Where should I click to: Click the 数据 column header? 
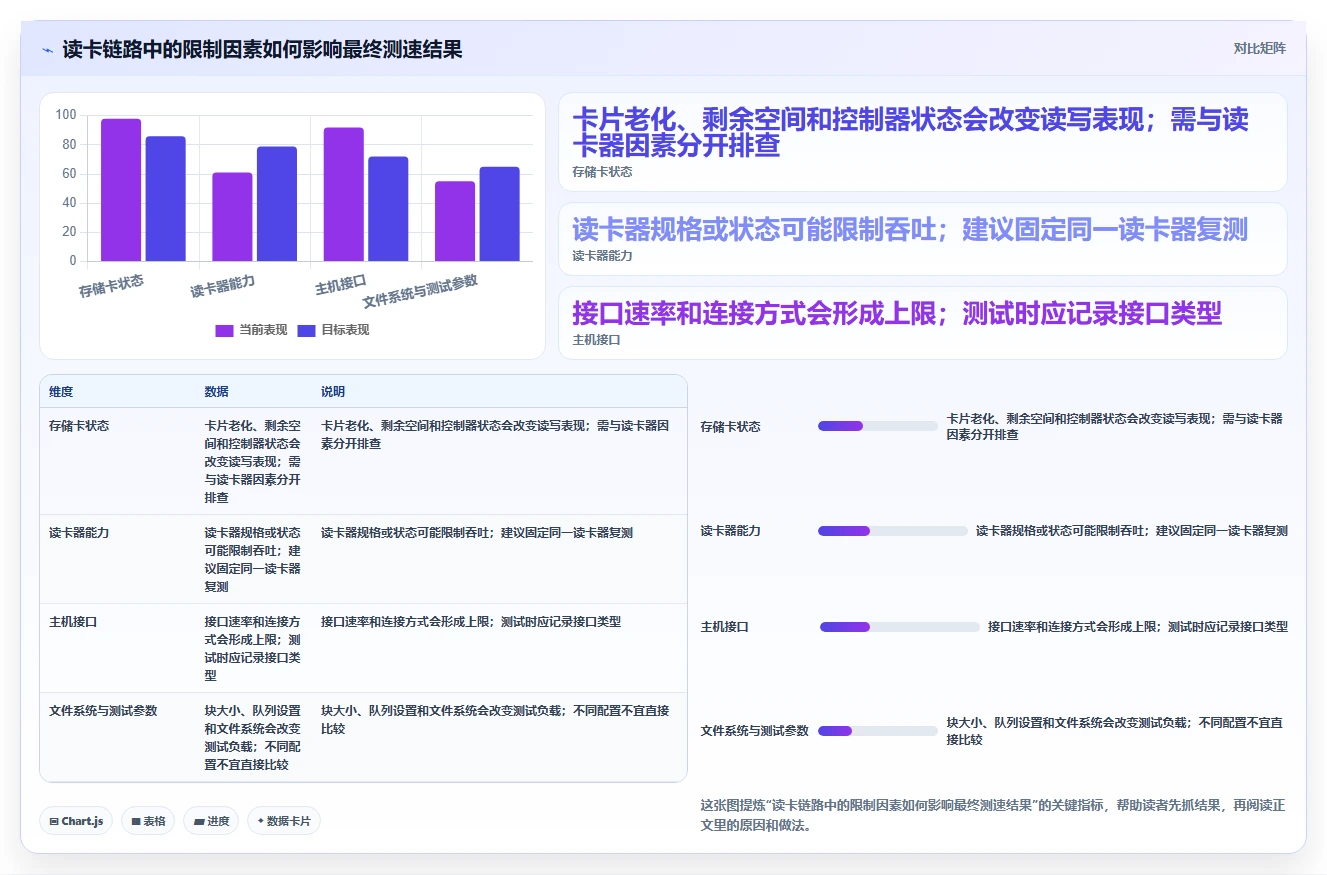click(217, 392)
